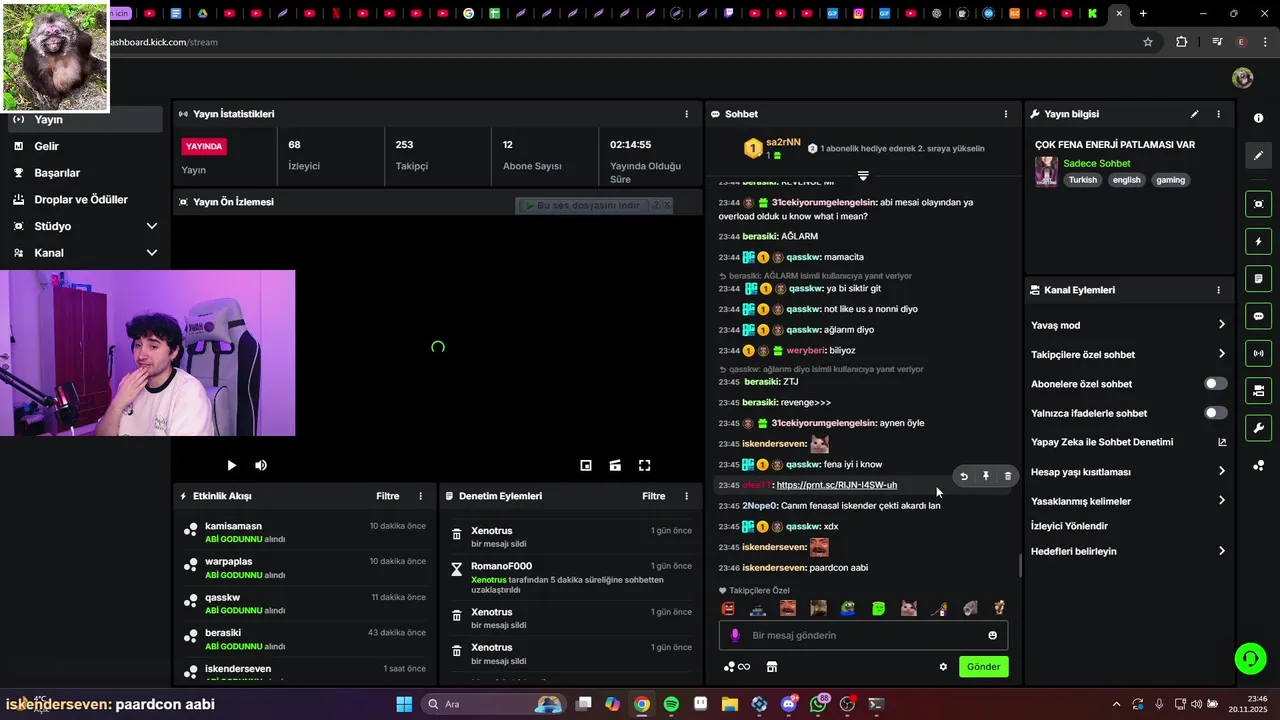Screen dimensions: 1280x720
Task: Toggle the note widget icon in right rail
Action: (1258, 279)
